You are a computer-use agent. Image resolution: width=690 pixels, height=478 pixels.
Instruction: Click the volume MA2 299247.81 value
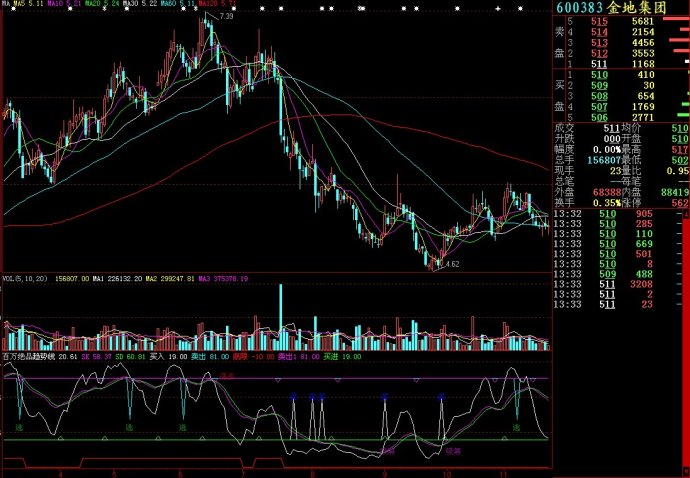[170, 279]
